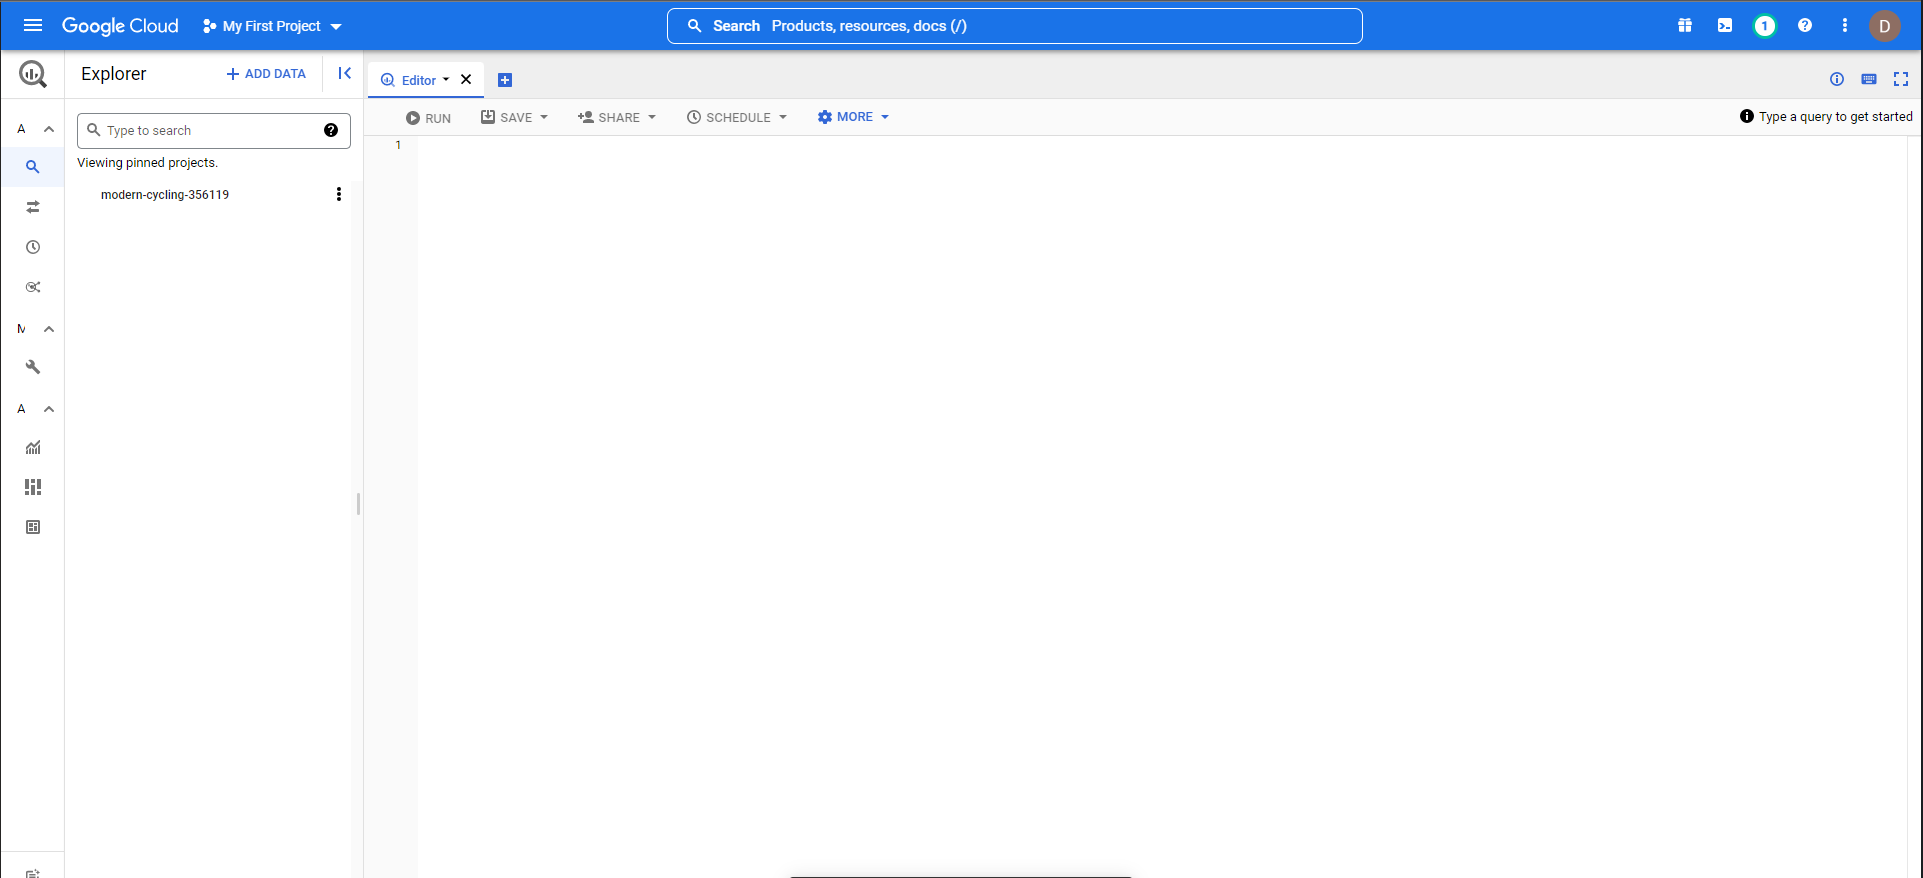Open the SHARE dropdown

(x=617, y=117)
